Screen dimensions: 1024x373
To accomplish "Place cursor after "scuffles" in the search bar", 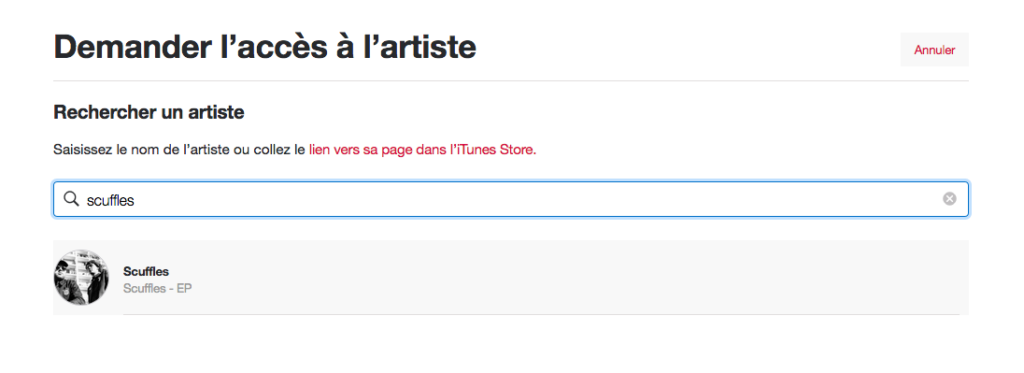I will point(137,200).
